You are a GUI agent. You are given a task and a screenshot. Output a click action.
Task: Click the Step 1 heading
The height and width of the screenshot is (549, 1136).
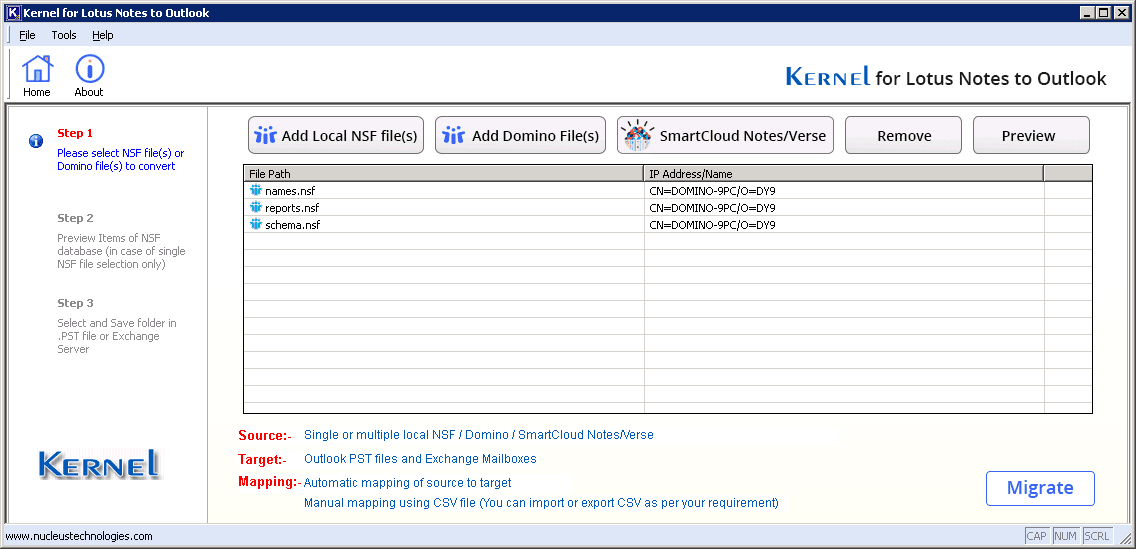(75, 133)
